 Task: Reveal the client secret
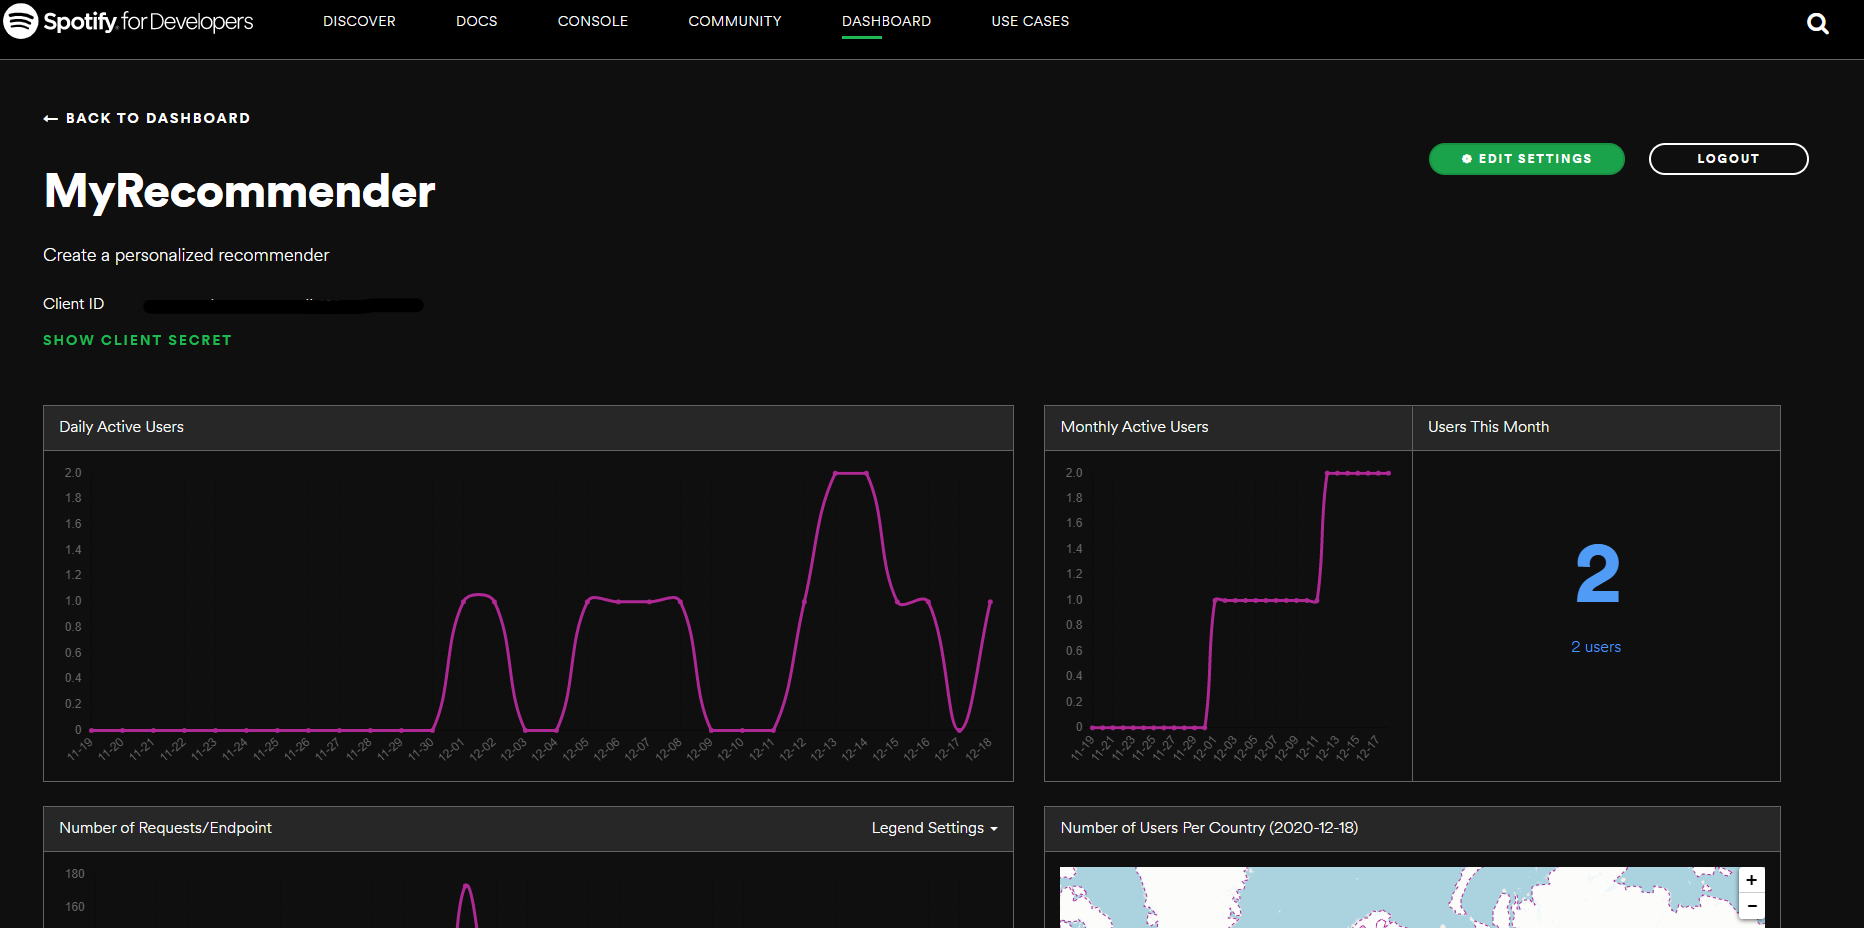click(137, 340)
